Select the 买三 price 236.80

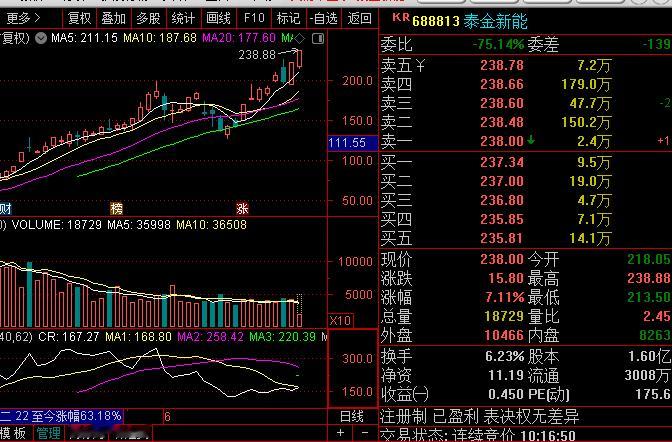point(501,200)
